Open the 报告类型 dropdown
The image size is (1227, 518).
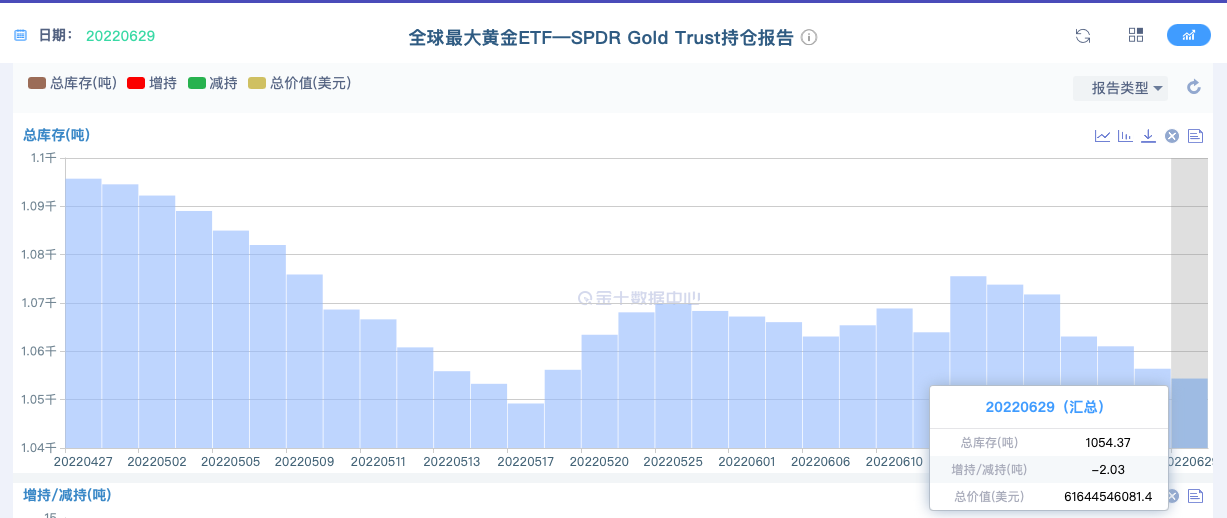point(1120,88)
